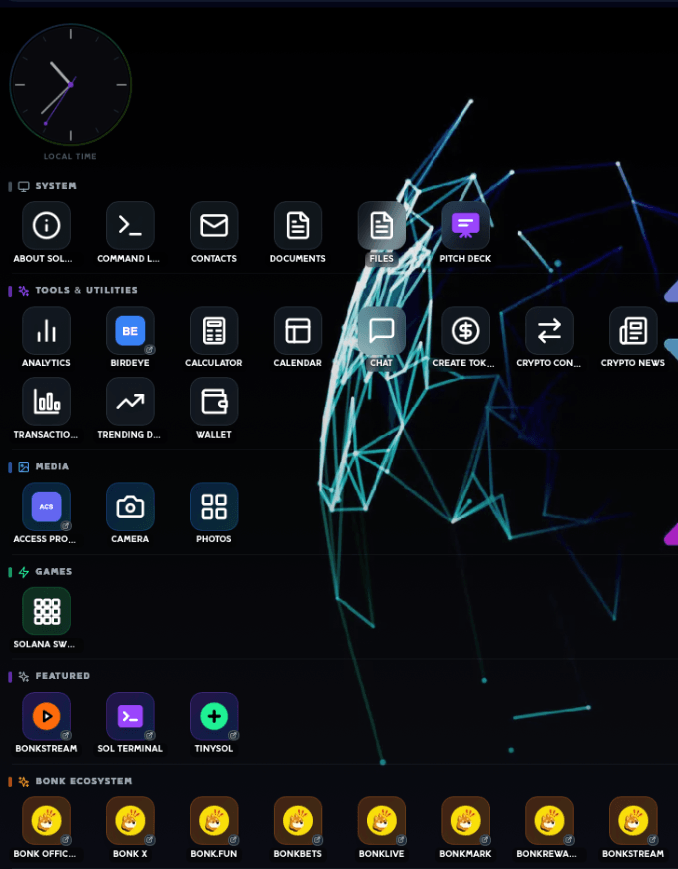Launch the Solana Sweeper game icon
Image resolution: width=678 pixels, height=869 pixels.
pyautogui.click(x=47, y=611)
